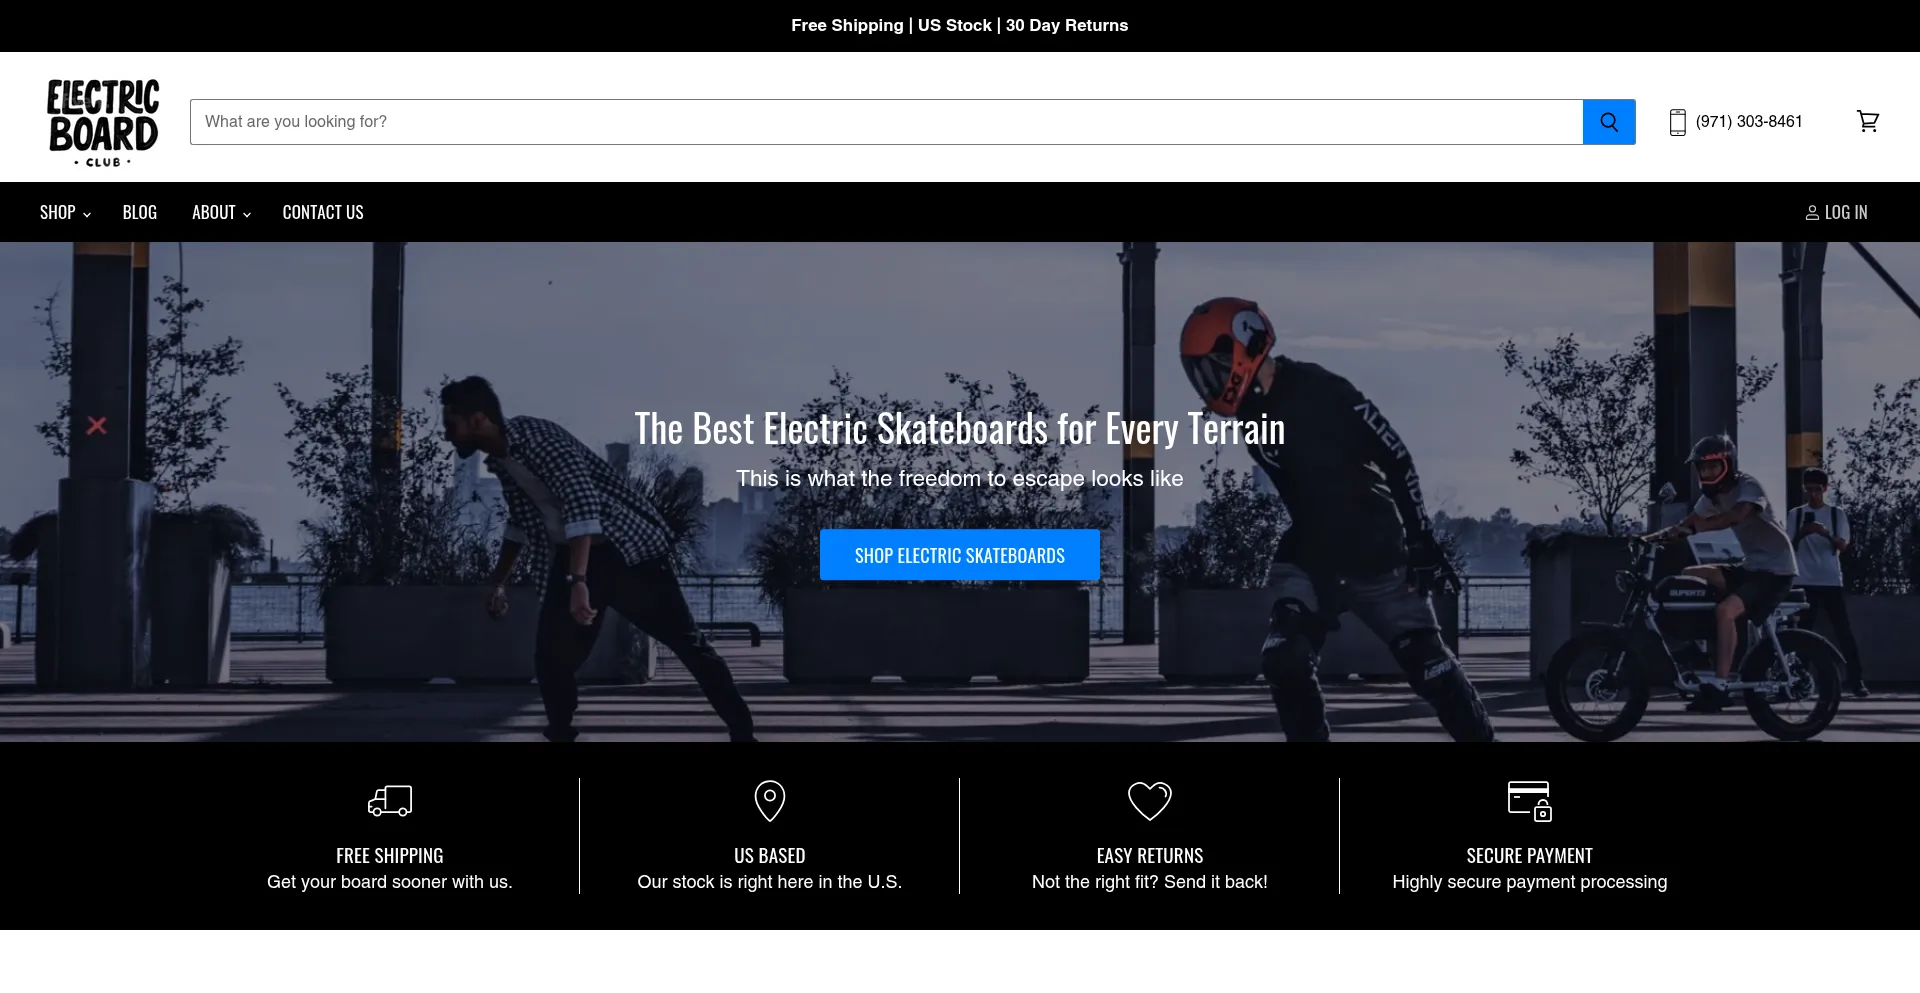1920x993 pixels.
Task: Click 'Not the right fit? Send it back!'
Action: pos(1150,882)
